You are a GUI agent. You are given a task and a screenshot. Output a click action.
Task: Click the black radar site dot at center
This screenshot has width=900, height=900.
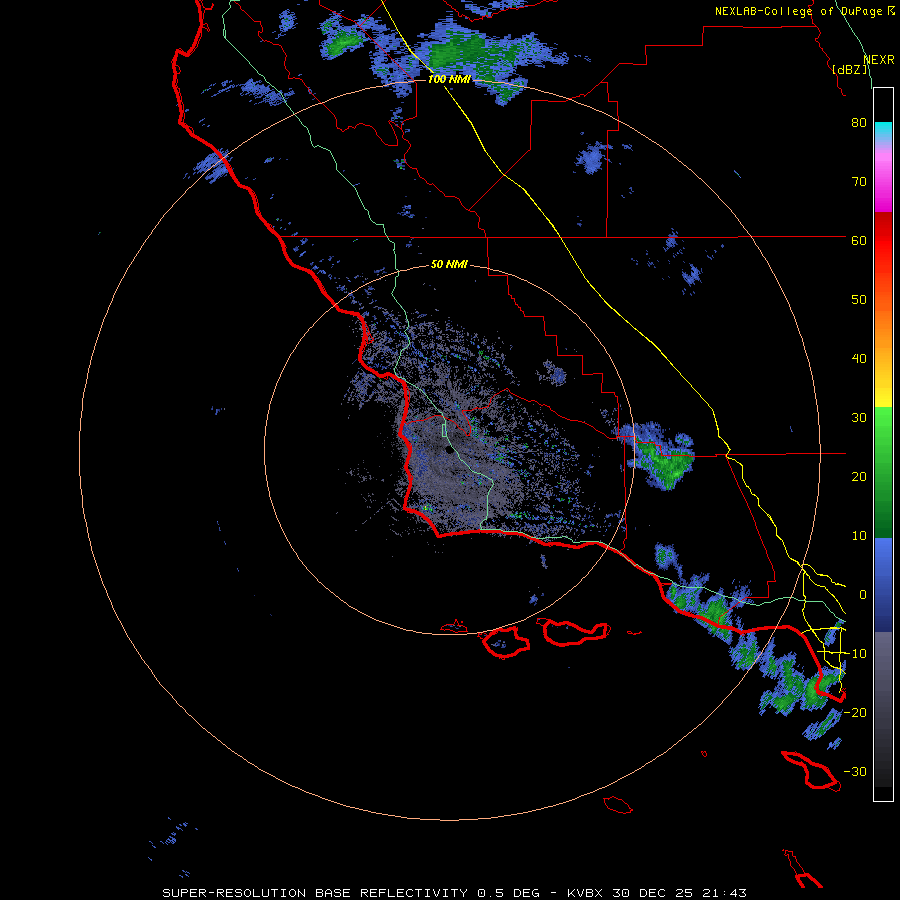point(449,450)
